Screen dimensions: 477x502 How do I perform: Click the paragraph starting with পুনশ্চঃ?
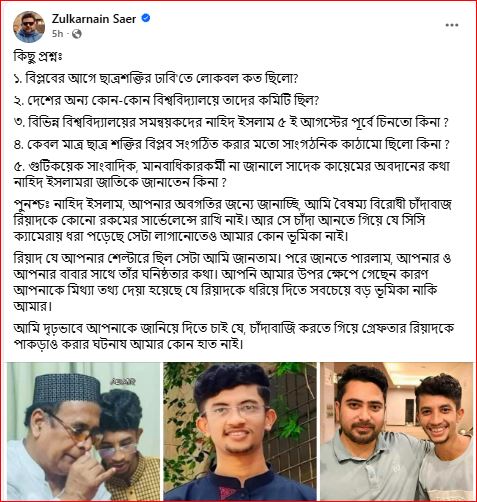(x=233, y=220)
